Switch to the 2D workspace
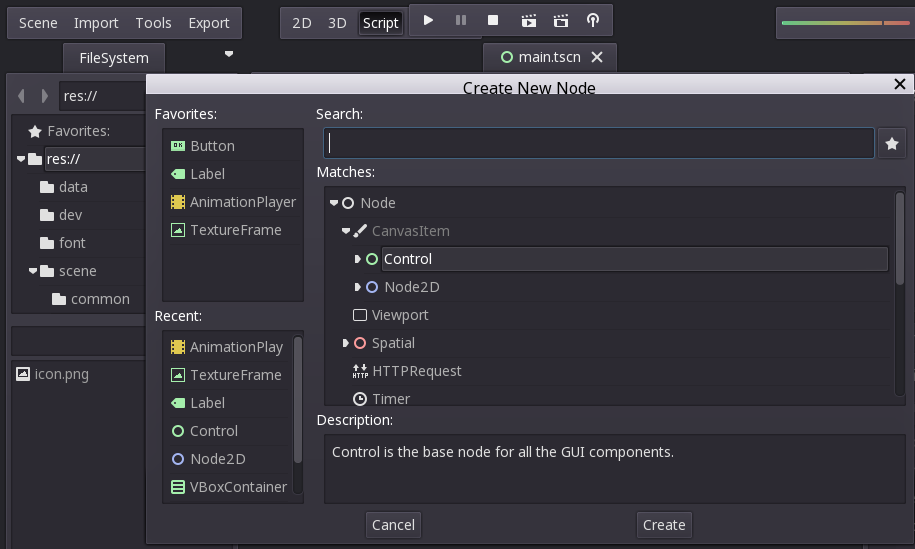 click(302, 23)
